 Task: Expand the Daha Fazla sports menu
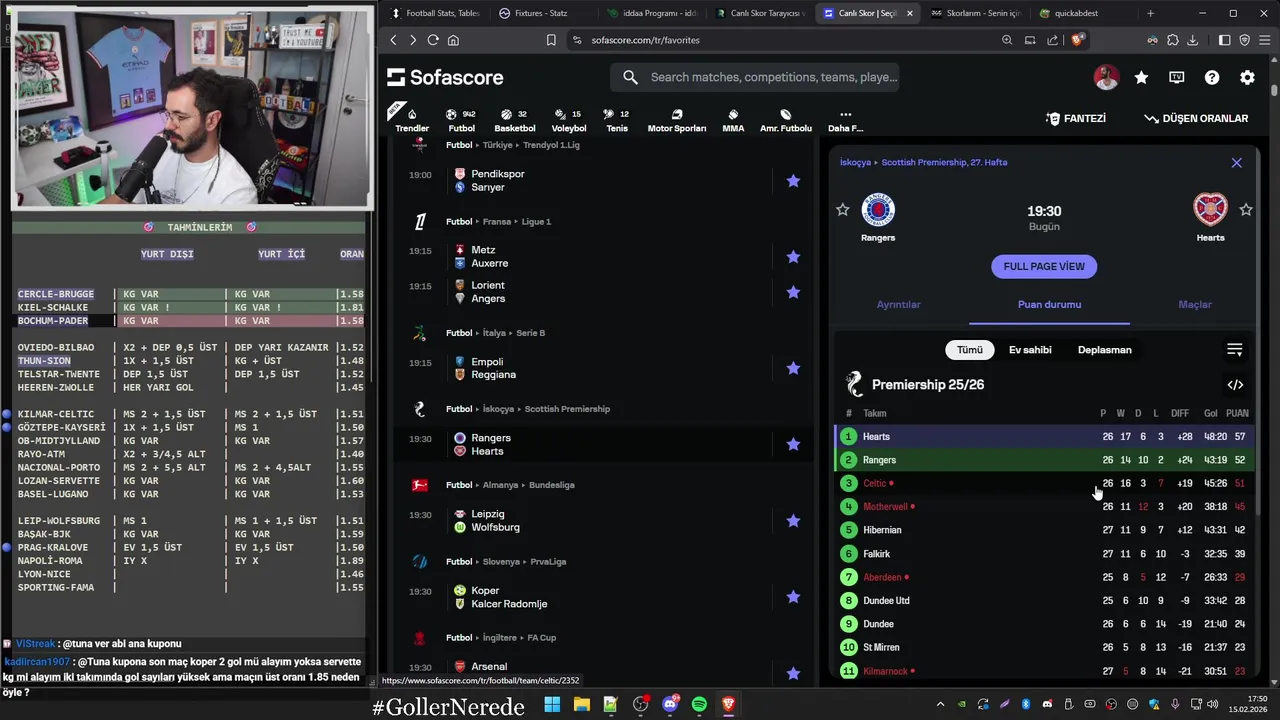pyautogui.click(x=845, y=120)
